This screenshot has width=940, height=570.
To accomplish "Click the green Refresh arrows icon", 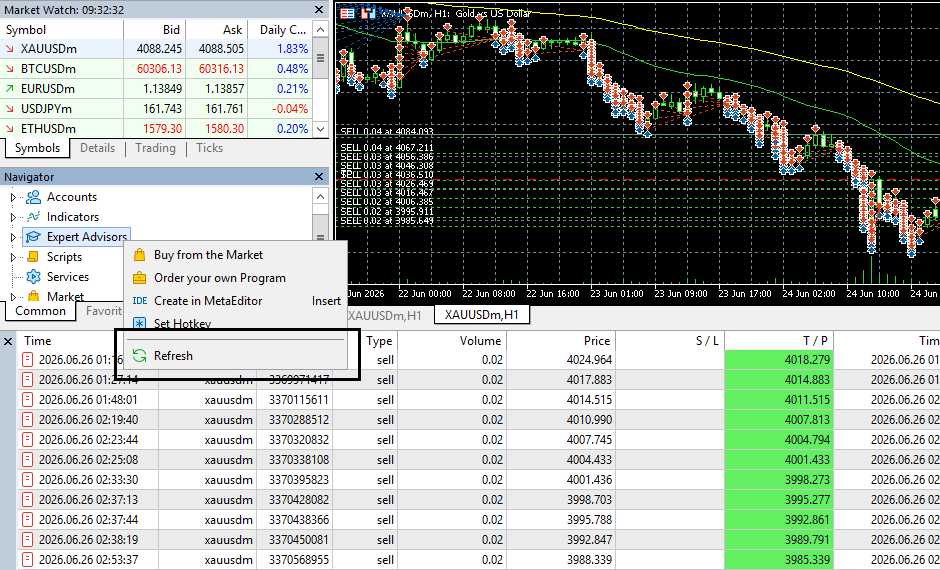I will (x=140, y=355).
